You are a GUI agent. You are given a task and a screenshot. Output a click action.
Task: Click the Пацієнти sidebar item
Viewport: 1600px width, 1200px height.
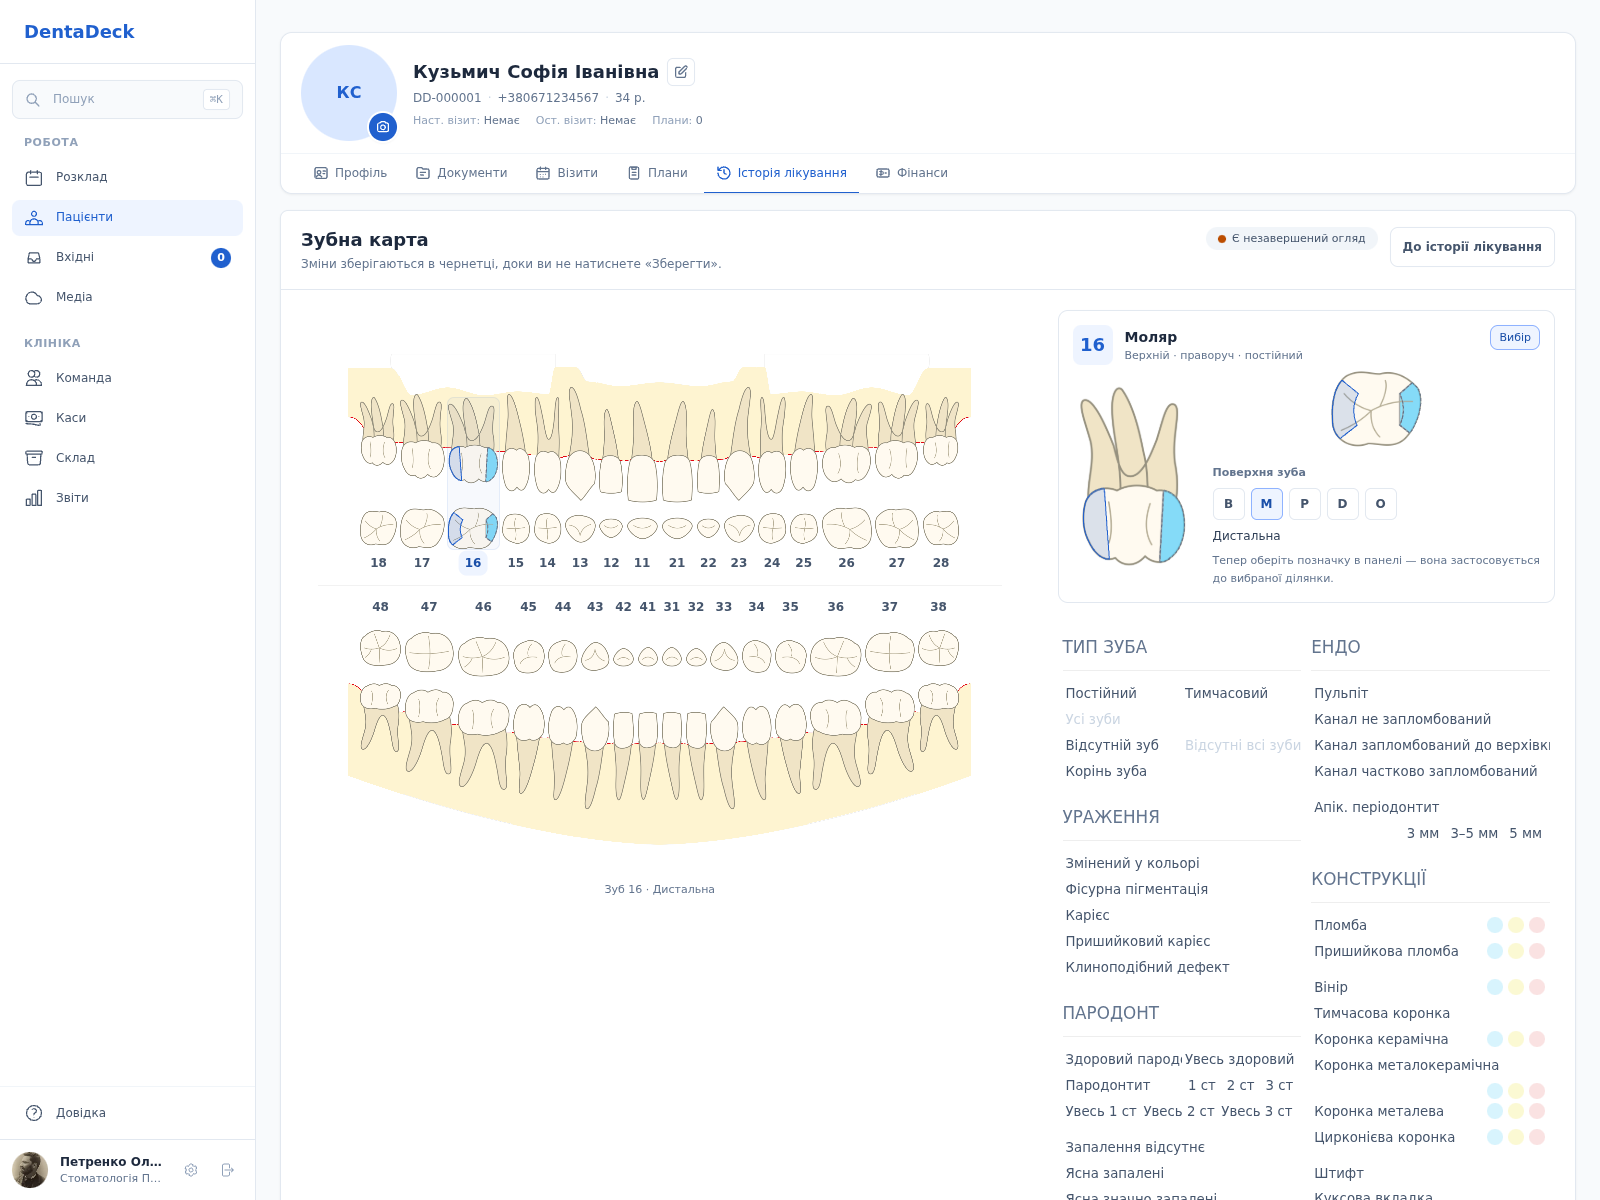pos(127,217)
